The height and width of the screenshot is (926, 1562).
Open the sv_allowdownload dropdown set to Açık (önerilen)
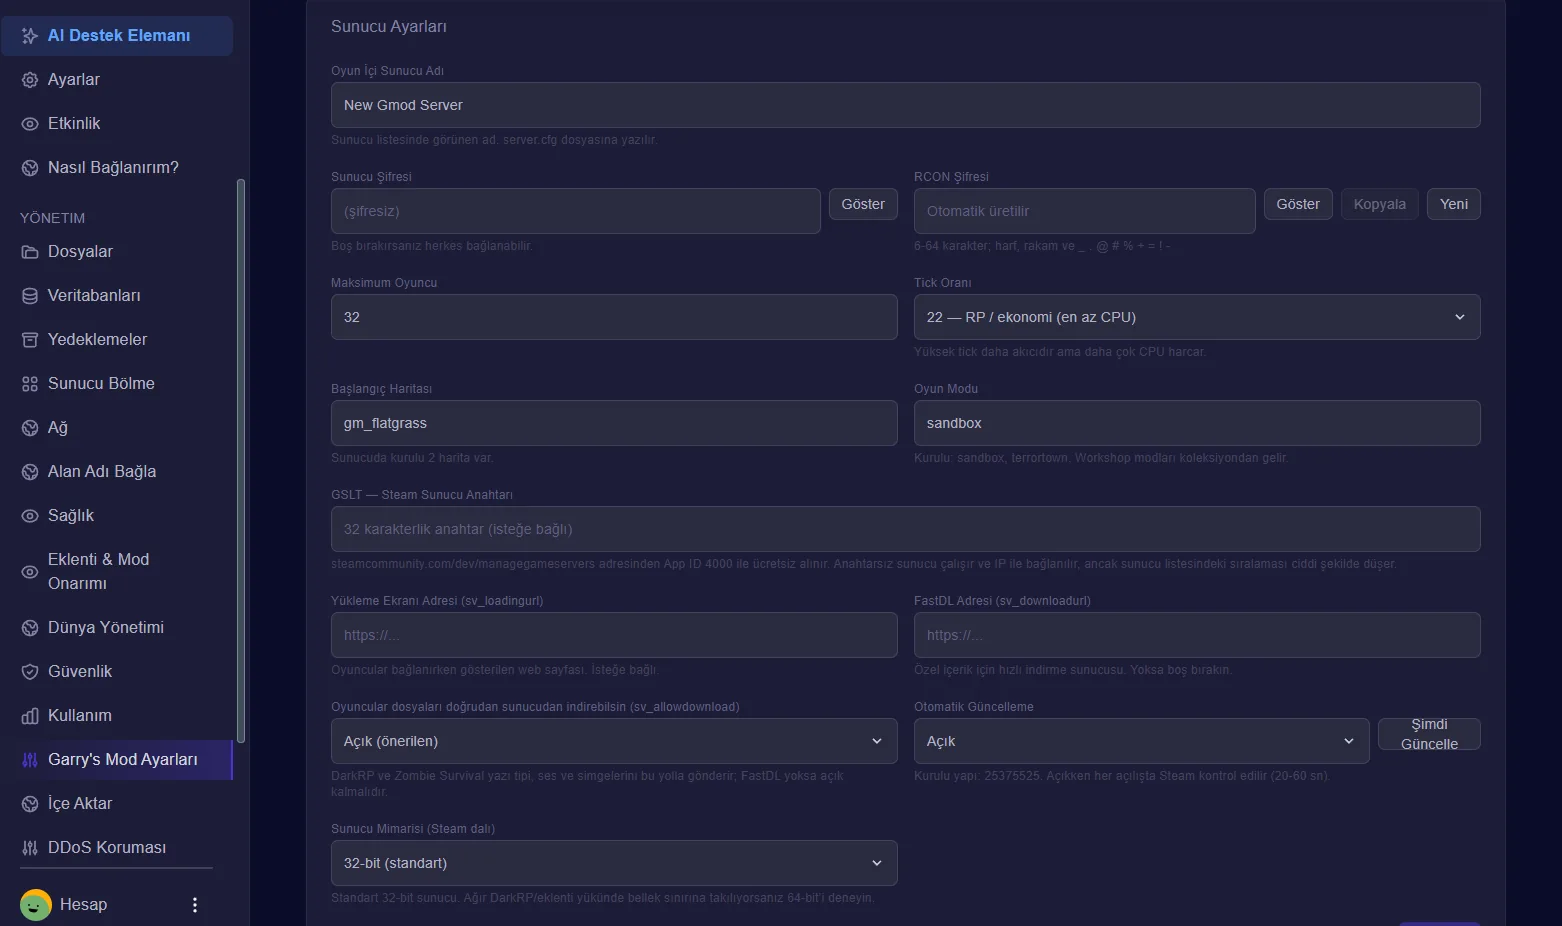pyautogui.click(x=614, y=741)
